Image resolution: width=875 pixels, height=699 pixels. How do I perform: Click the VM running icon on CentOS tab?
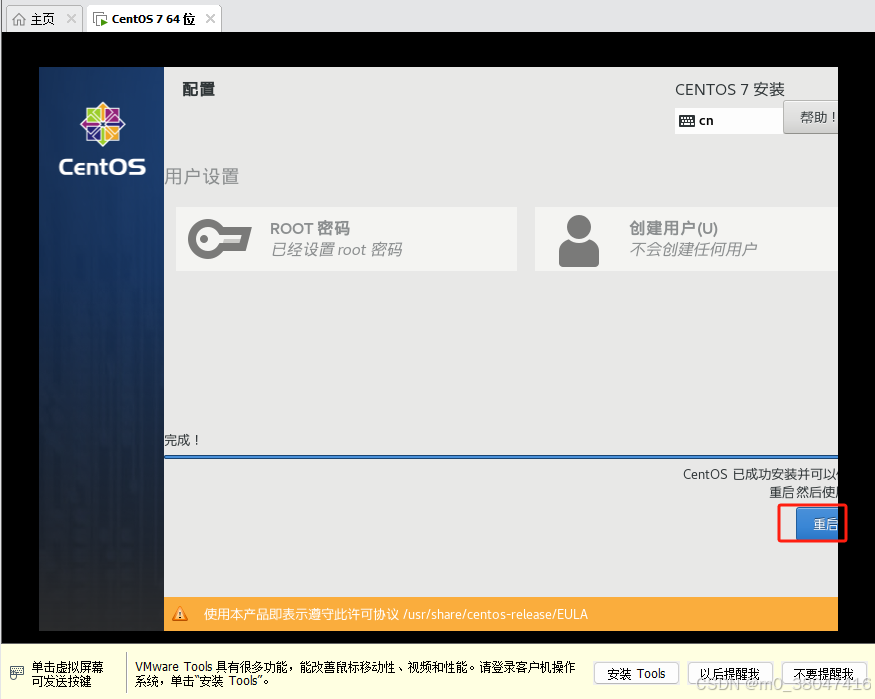100,20
